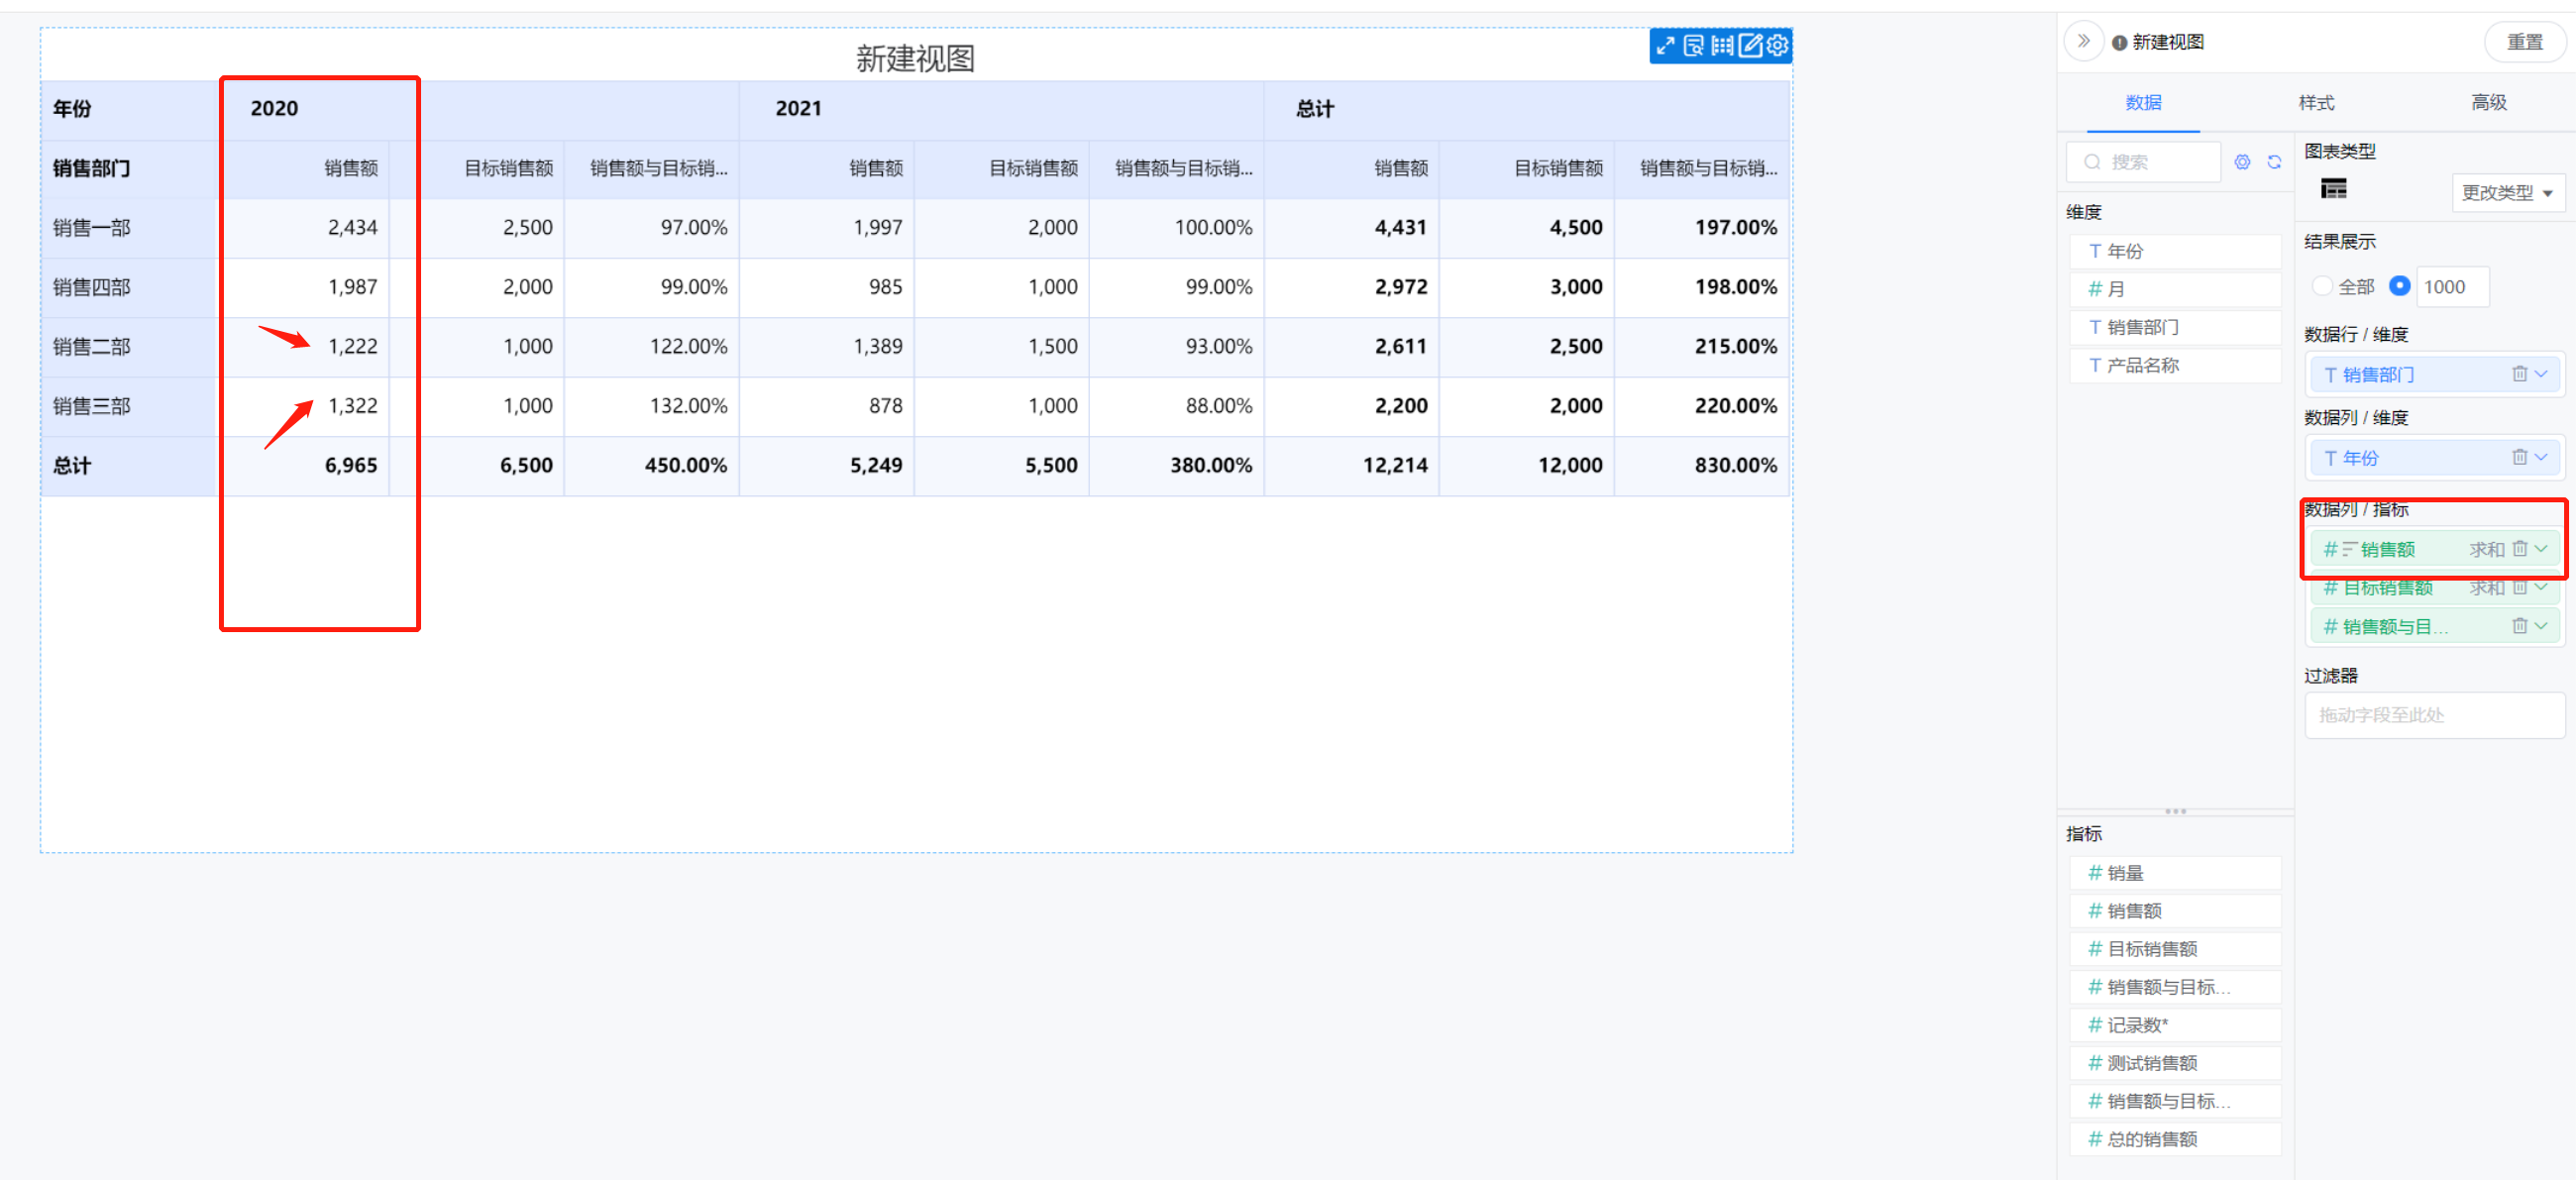Delete 销售部门 from data row dimension
Screen dimensions: 2576x1180
coord(2519,374)
